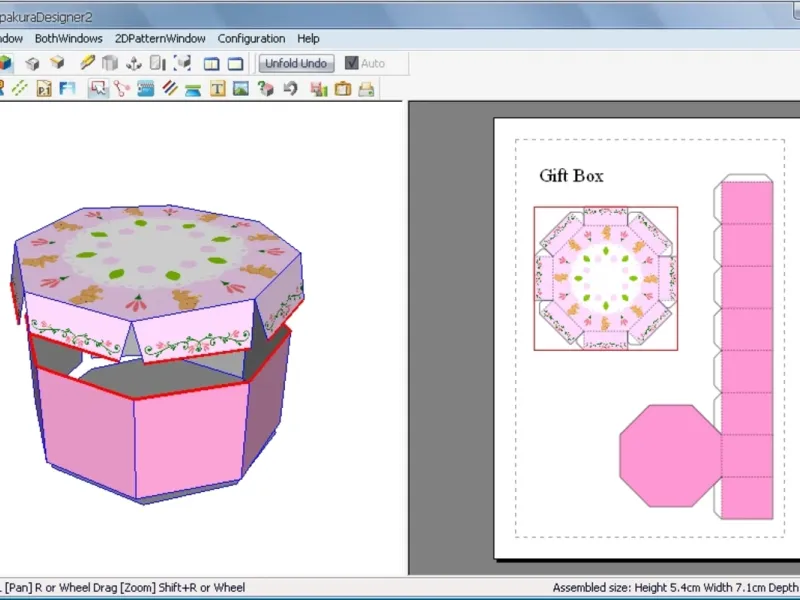Click the question mark cube icon
Viewport: 800px width, 600px height.
pos(266,89)
